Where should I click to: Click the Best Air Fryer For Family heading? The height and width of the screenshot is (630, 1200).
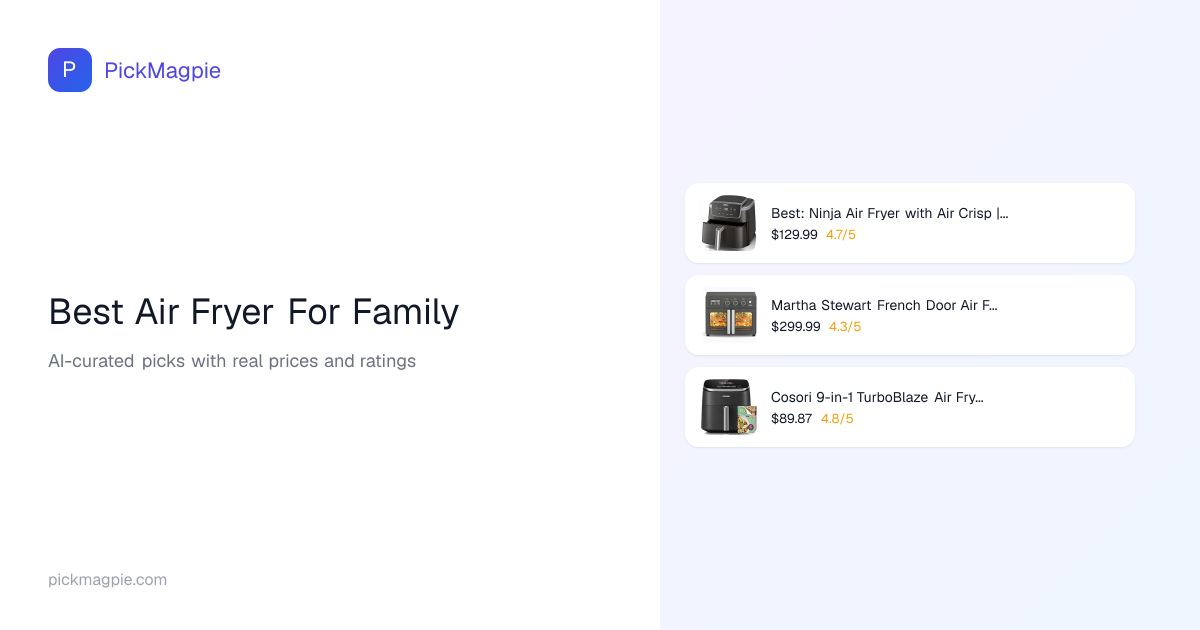[253, 312]
